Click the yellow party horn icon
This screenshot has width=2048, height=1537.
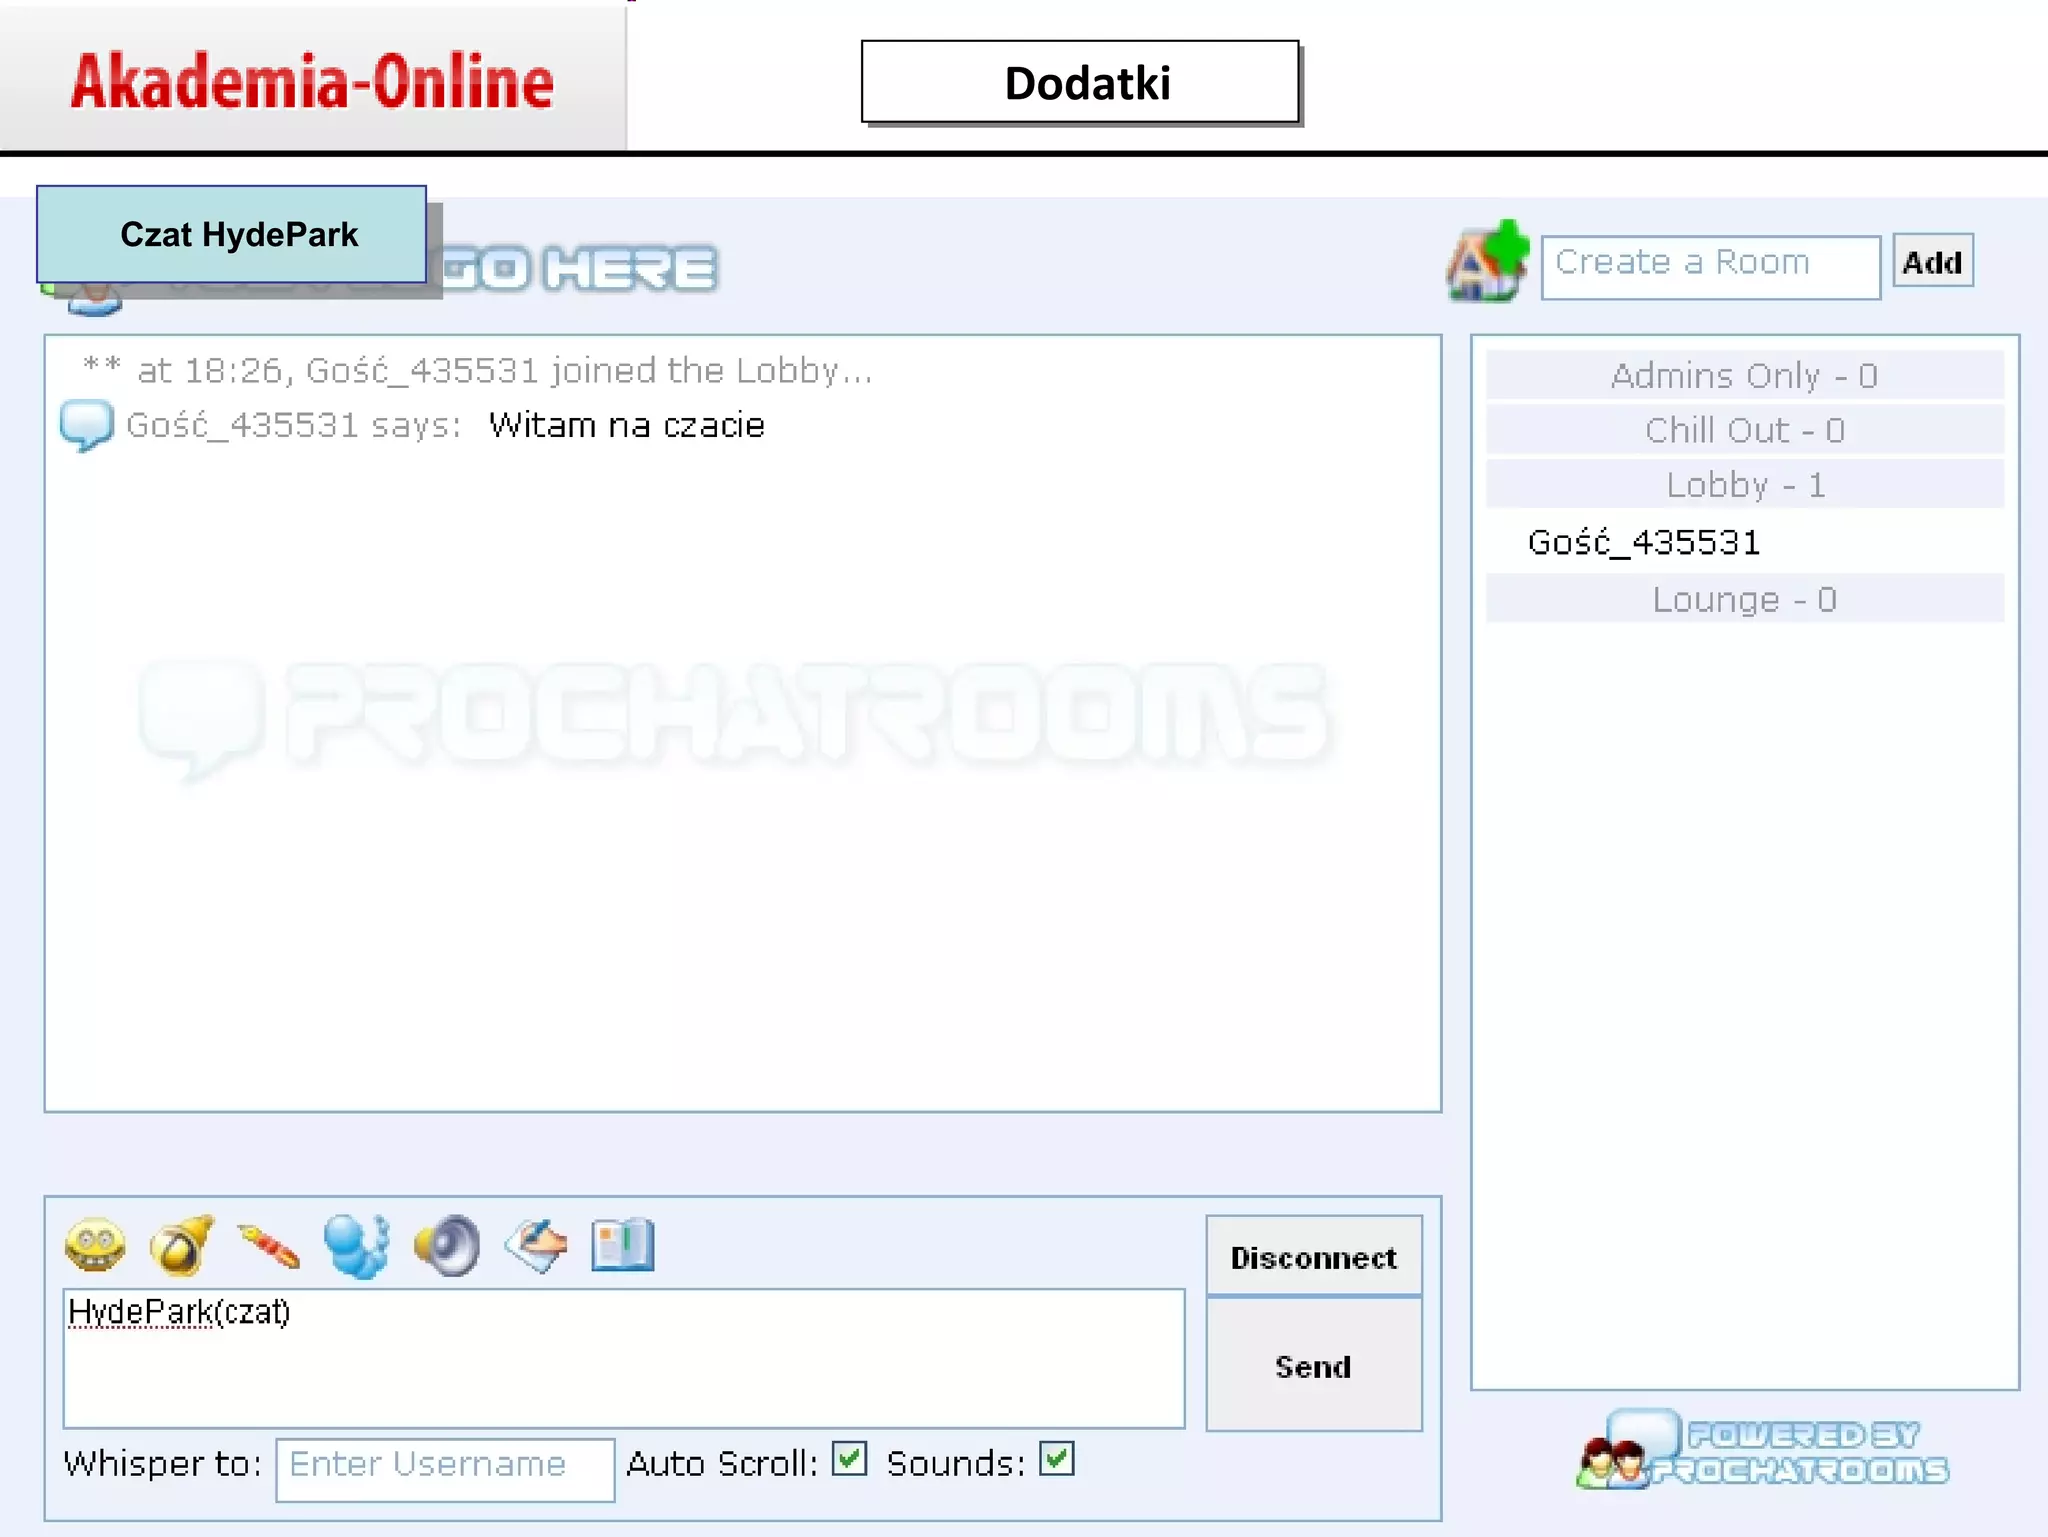coord(181,1245)
